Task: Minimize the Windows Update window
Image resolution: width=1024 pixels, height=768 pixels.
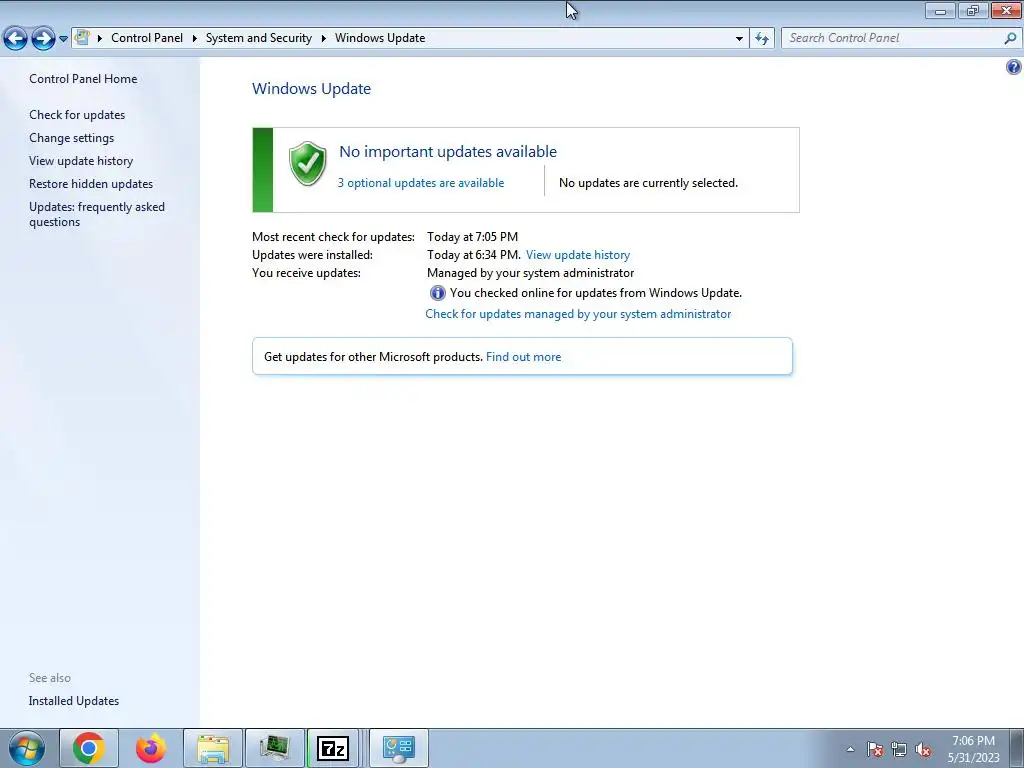Action: pos(940,10)
